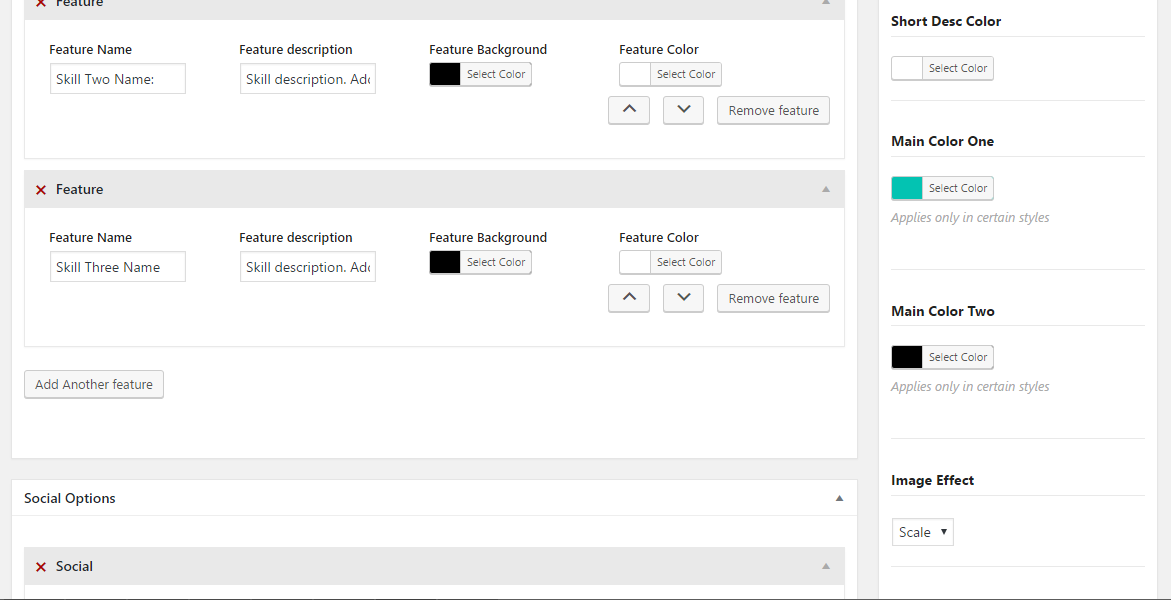
Task: Remove the Skill Two feature
Action: coord(773,110)
